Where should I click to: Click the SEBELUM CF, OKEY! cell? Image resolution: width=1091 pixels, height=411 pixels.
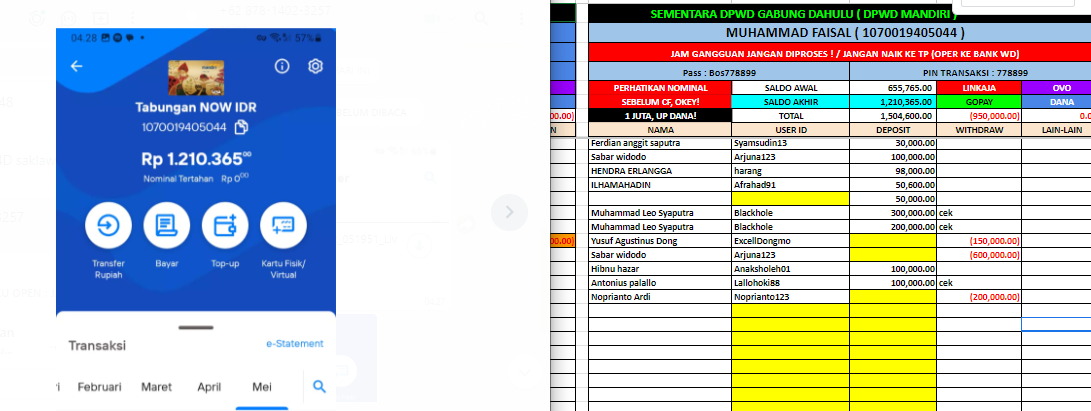660,102
